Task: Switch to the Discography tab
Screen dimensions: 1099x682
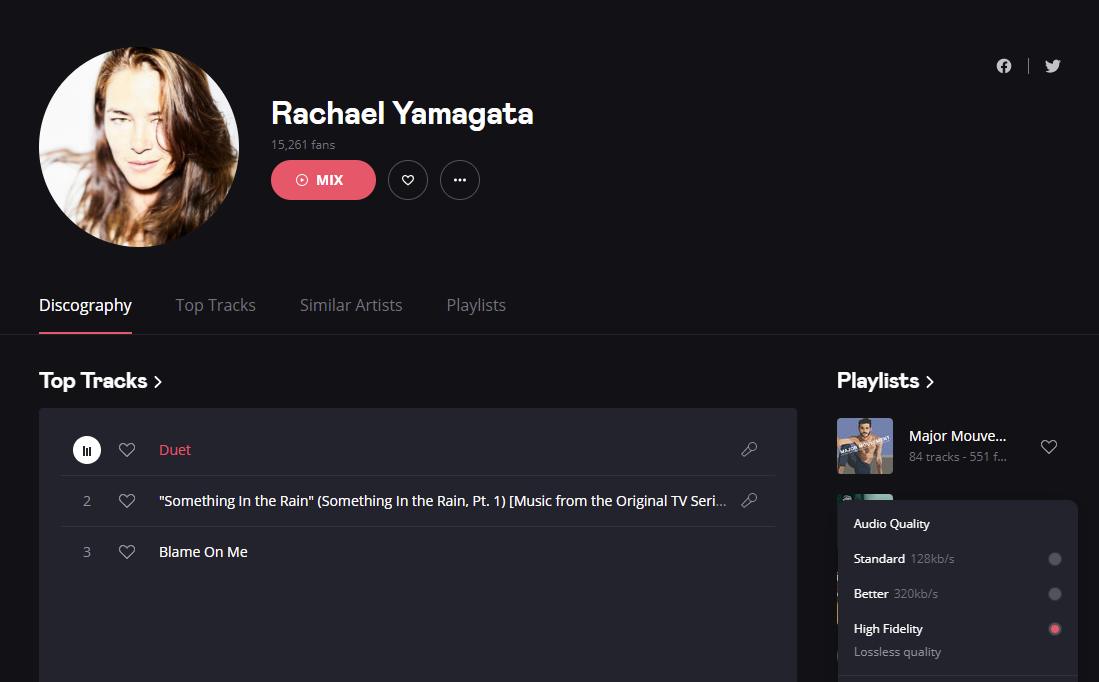Action: pos(86,306)
